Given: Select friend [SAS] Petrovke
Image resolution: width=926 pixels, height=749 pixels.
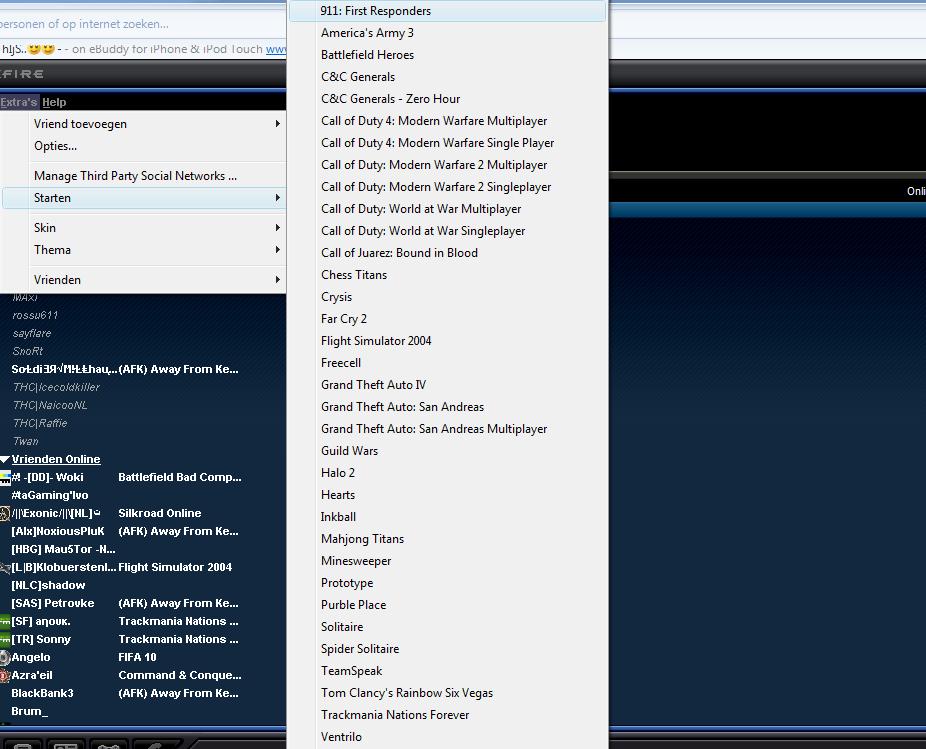Looking at the screenshot, I should [x=53, y=603].
